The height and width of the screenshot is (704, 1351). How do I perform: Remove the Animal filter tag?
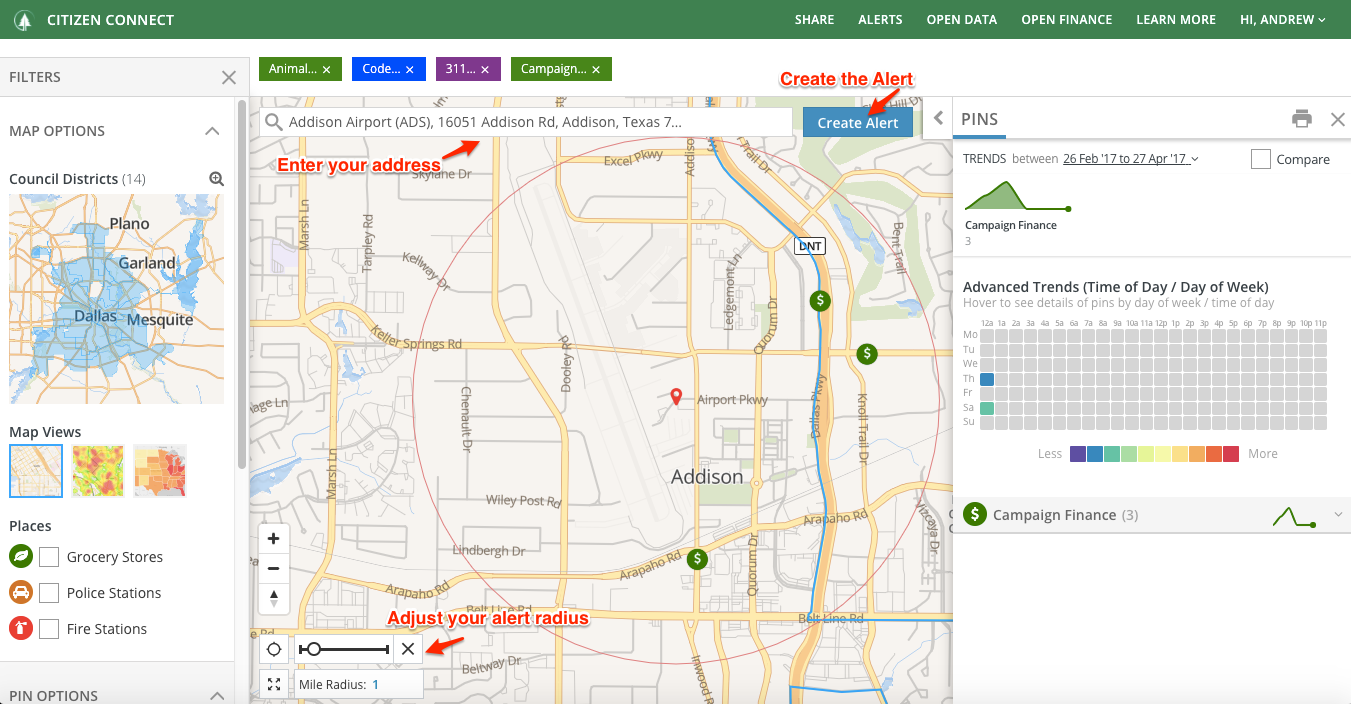tap(326, 70)
